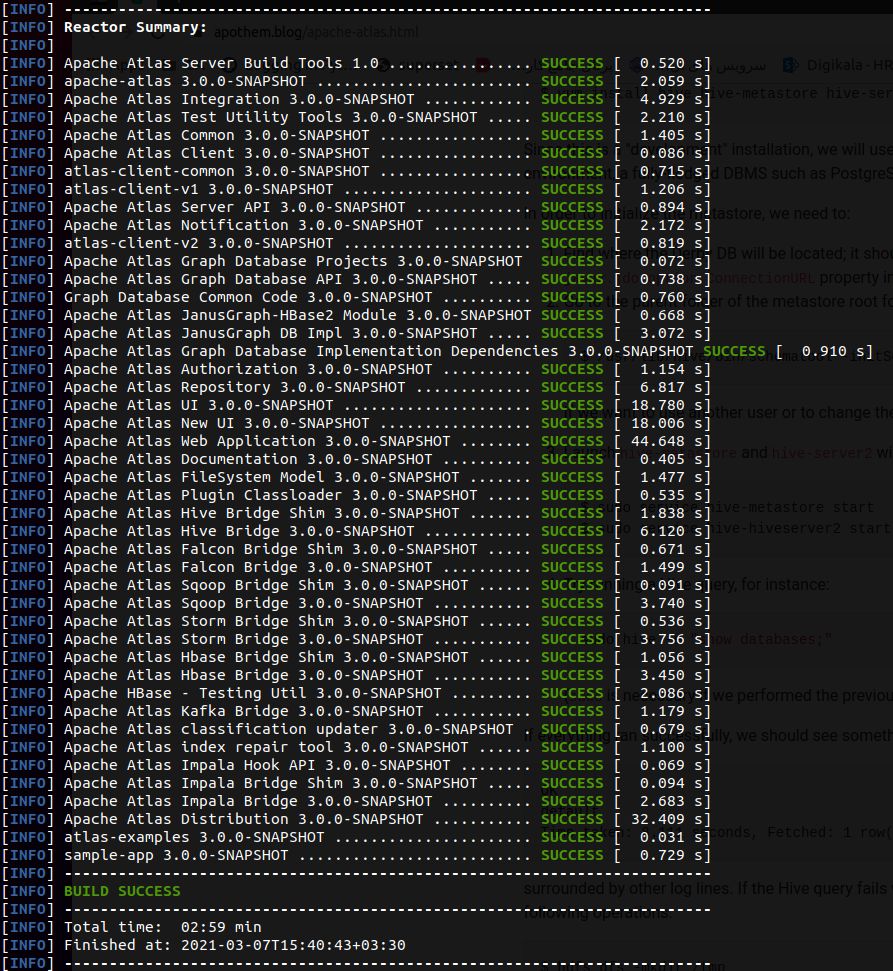Click "Apache Atlas Repository 3.0.0-SNAPSHOT" text
Image resolution: width=893 pixels, height=971 pixels.
click(234, 386)
